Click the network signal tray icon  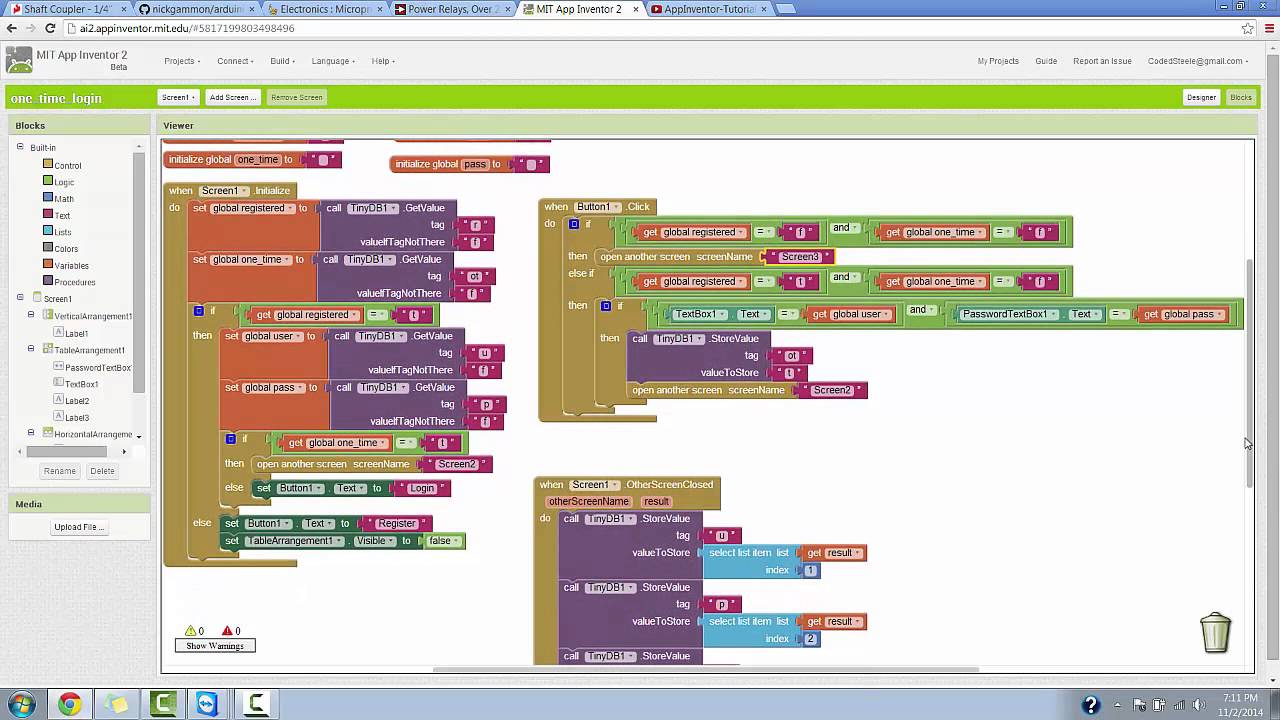coord(1179,705)
